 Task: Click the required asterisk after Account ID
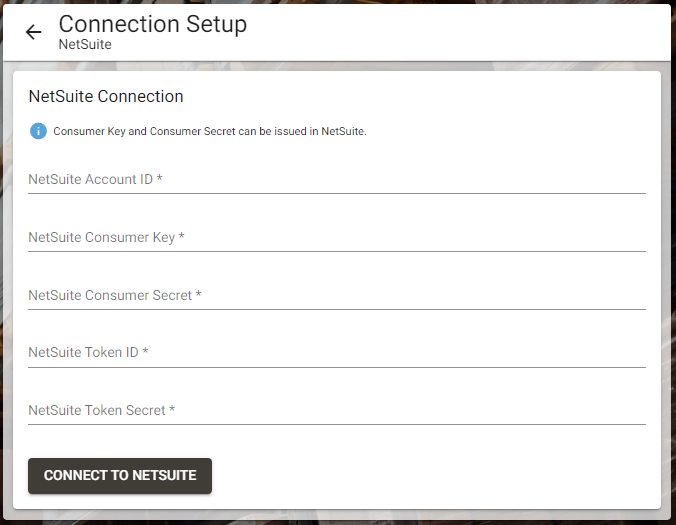pos(159,178)
